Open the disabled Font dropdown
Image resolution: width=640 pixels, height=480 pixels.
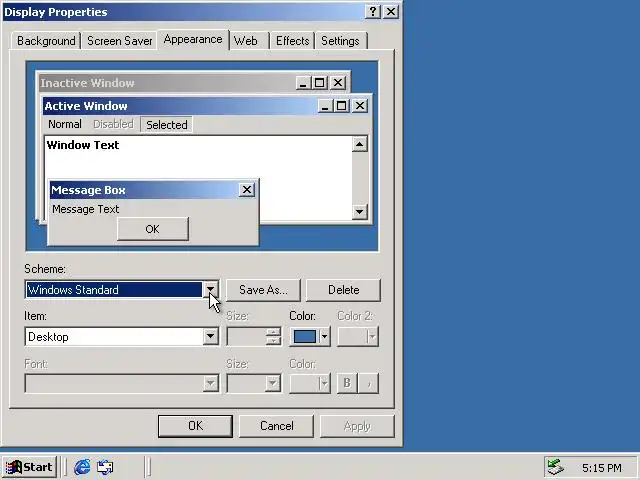122,383
